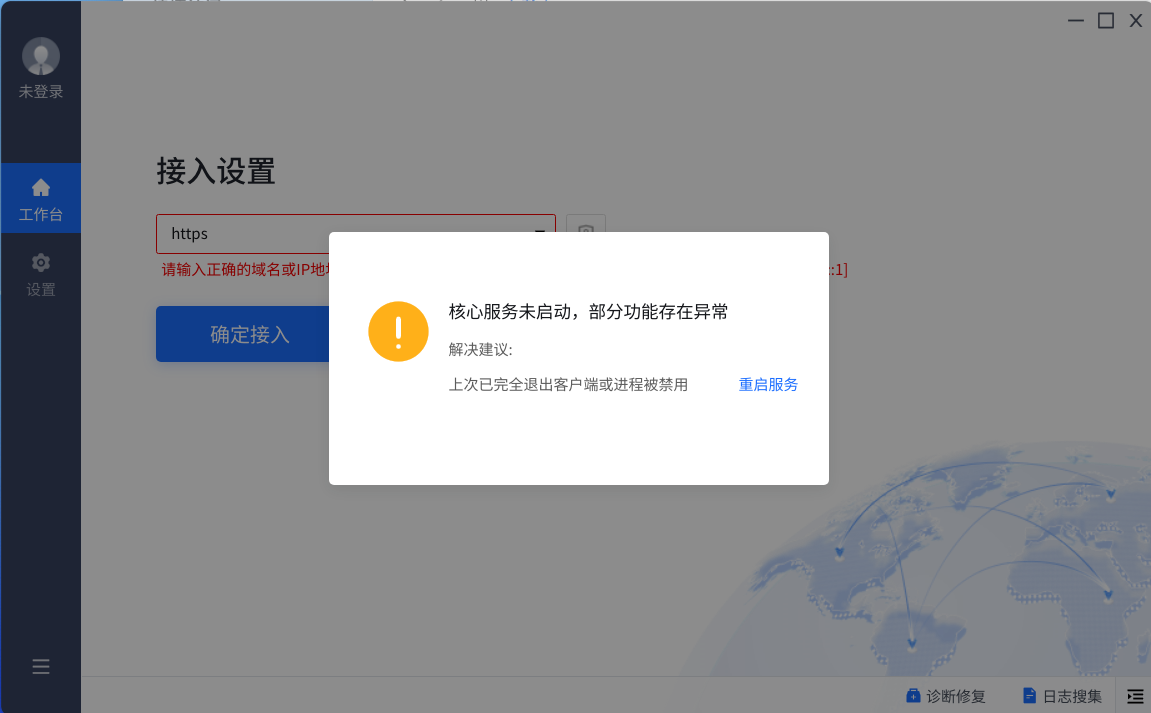Expand the address dropdown arrow

540,233
